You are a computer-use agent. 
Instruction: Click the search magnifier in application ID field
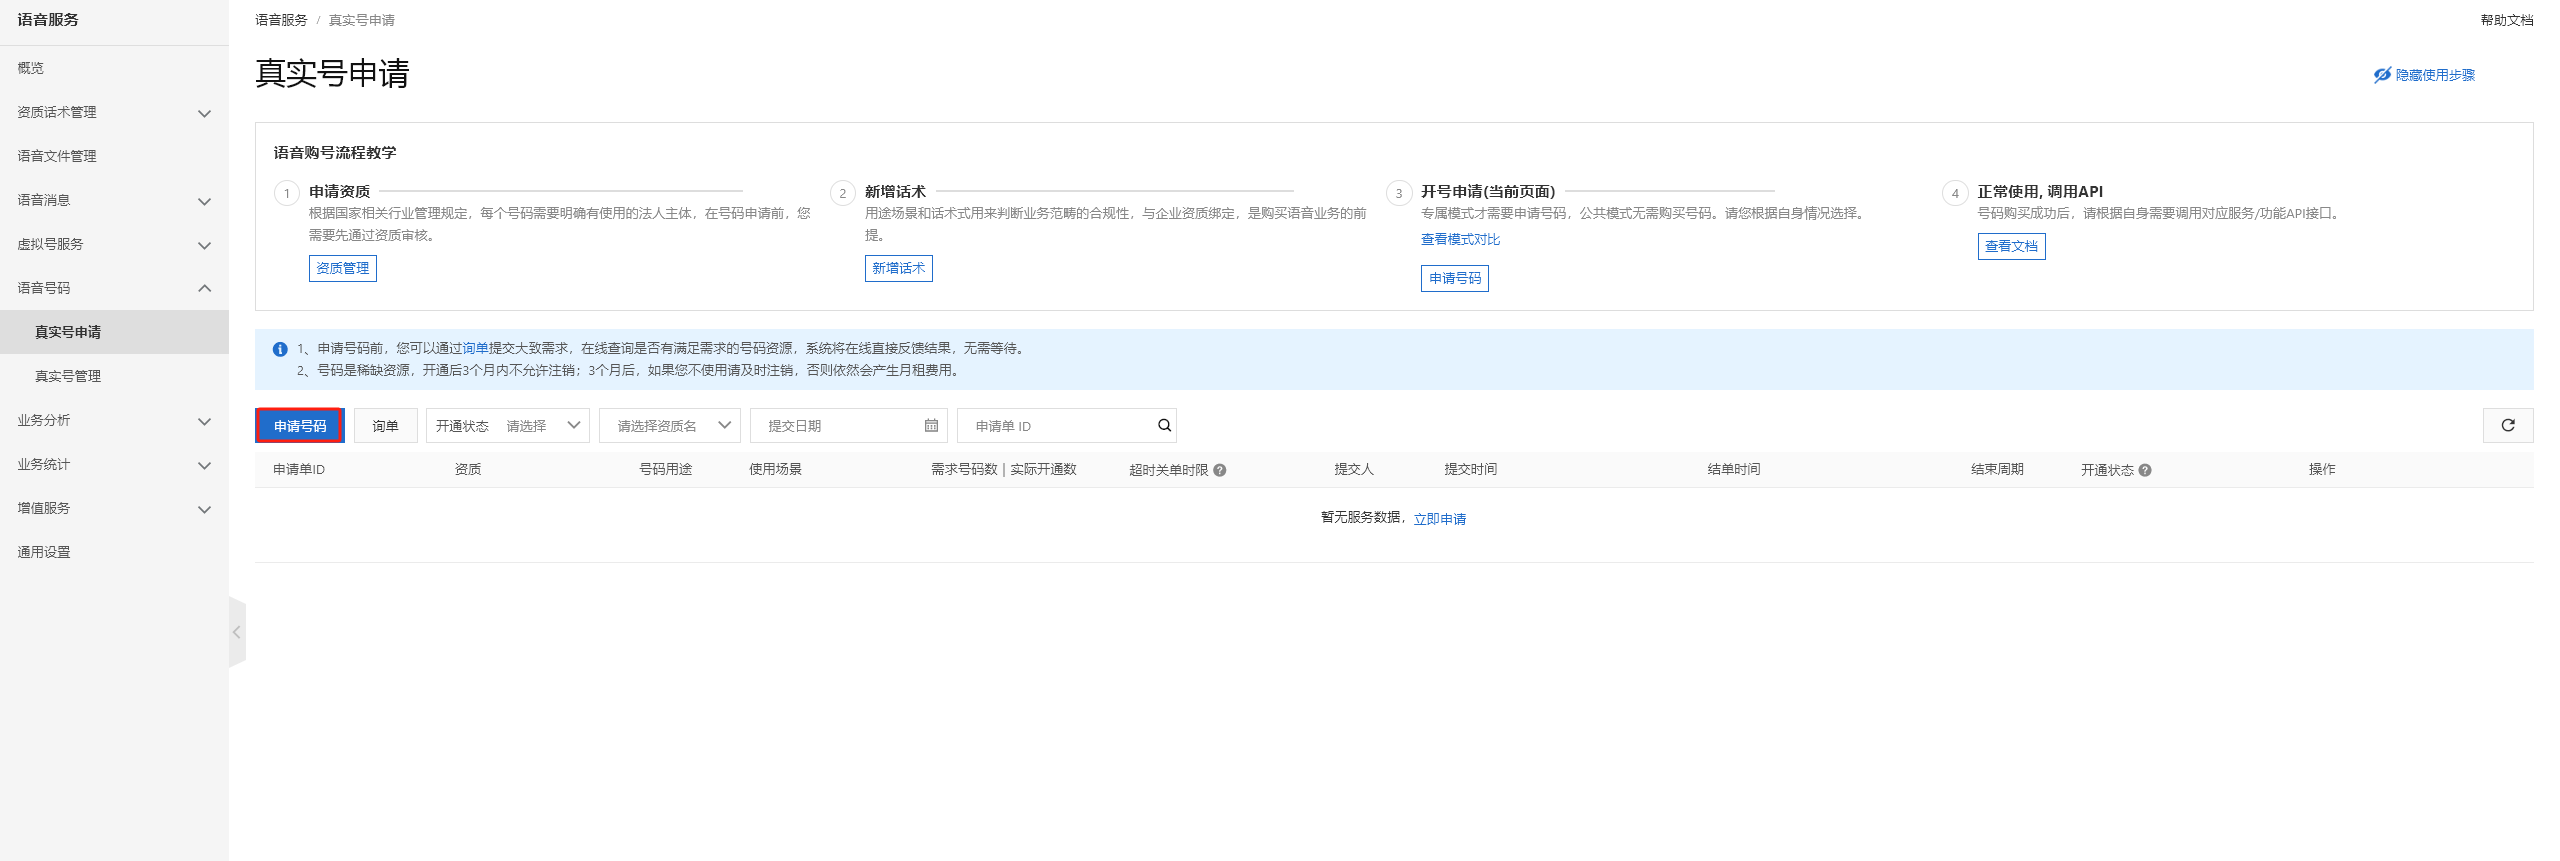pyautogui.click(x=1164, y=425)
